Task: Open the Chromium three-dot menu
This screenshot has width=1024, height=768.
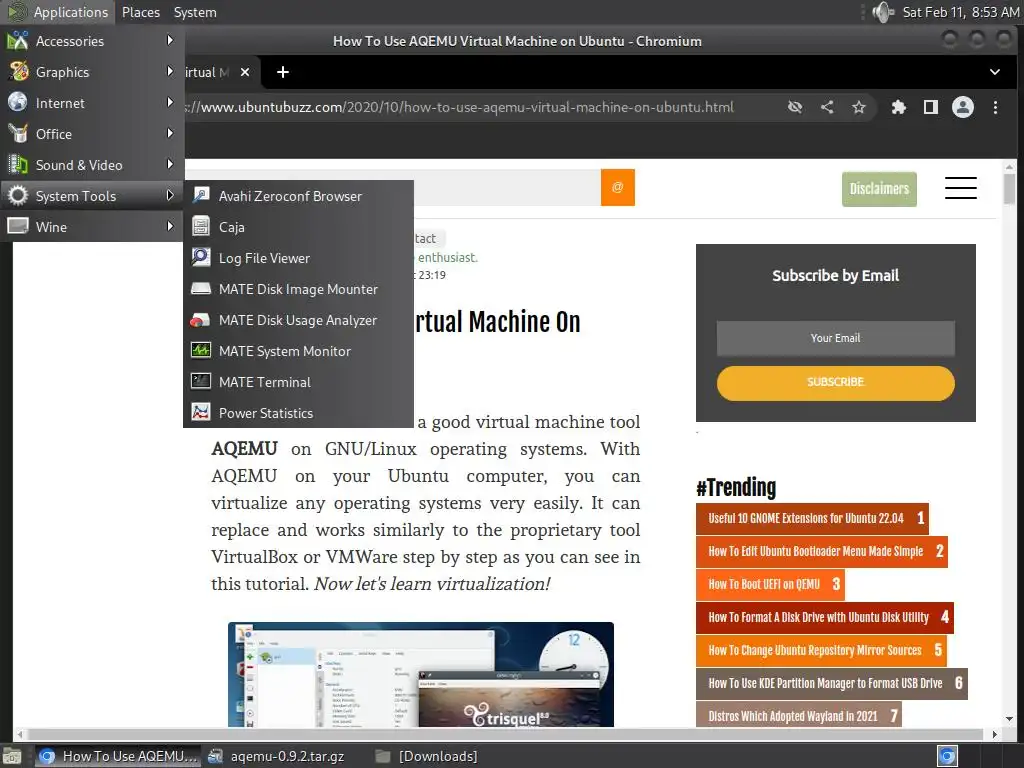Action: pos(995,107)
